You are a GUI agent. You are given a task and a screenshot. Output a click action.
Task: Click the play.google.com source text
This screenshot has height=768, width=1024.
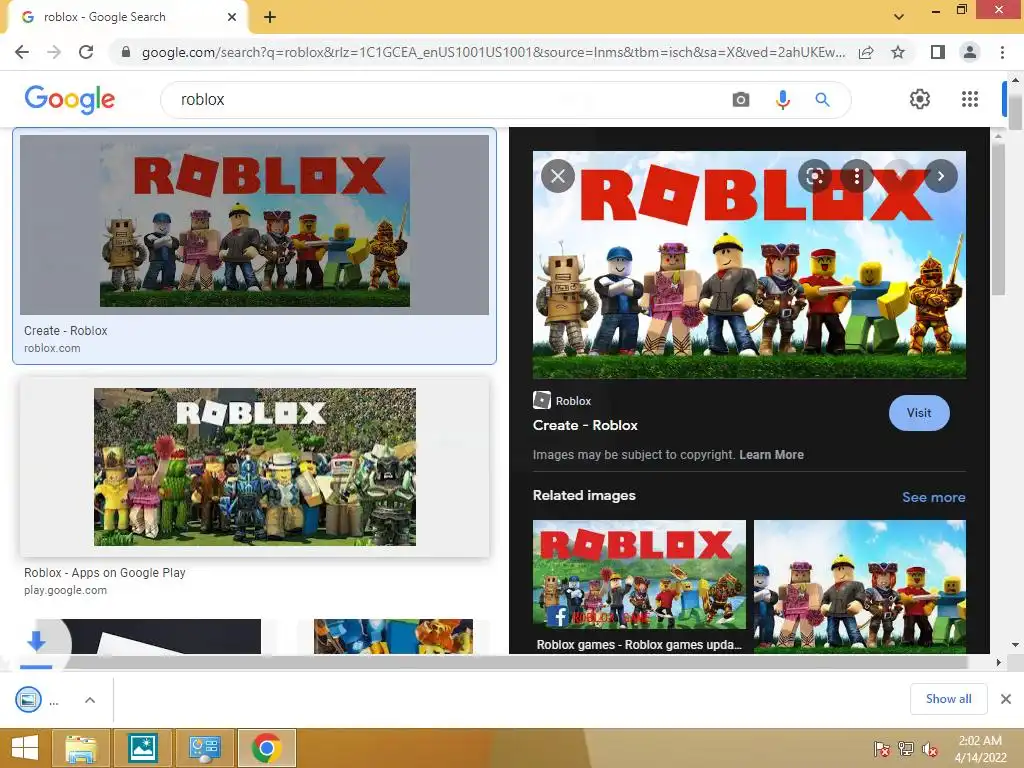click(65, 590)
